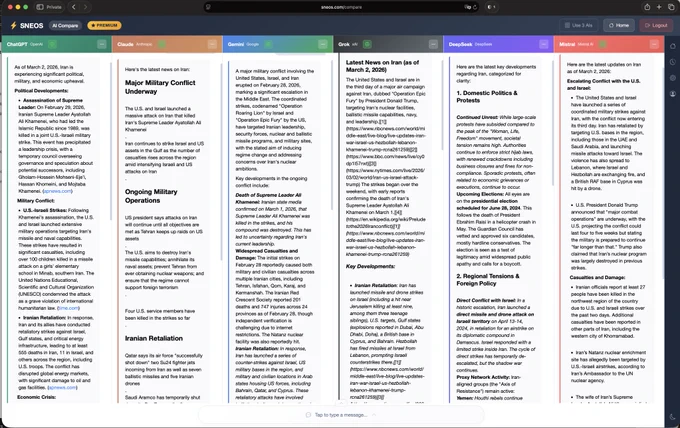Image resolution: width=680 pixels, height=428 pixels.
Task: Click the Grok column vertical scrollbar
Action: coord(442,104)
